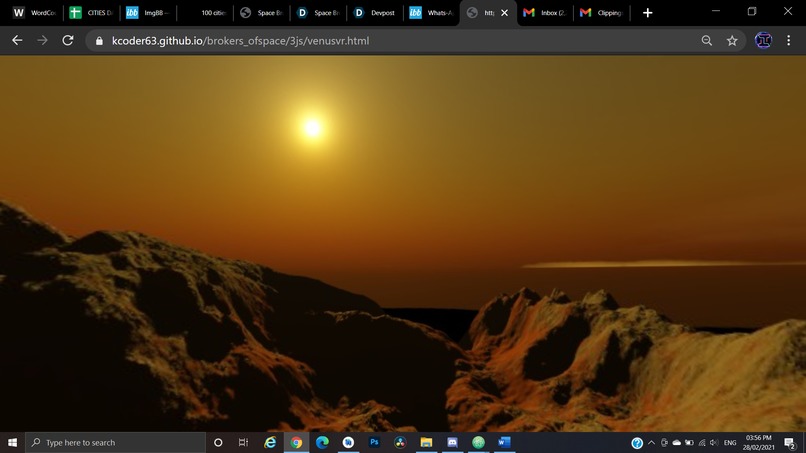Close the active venusvr tab
806x453 pixels.
[x=504, y=13]
